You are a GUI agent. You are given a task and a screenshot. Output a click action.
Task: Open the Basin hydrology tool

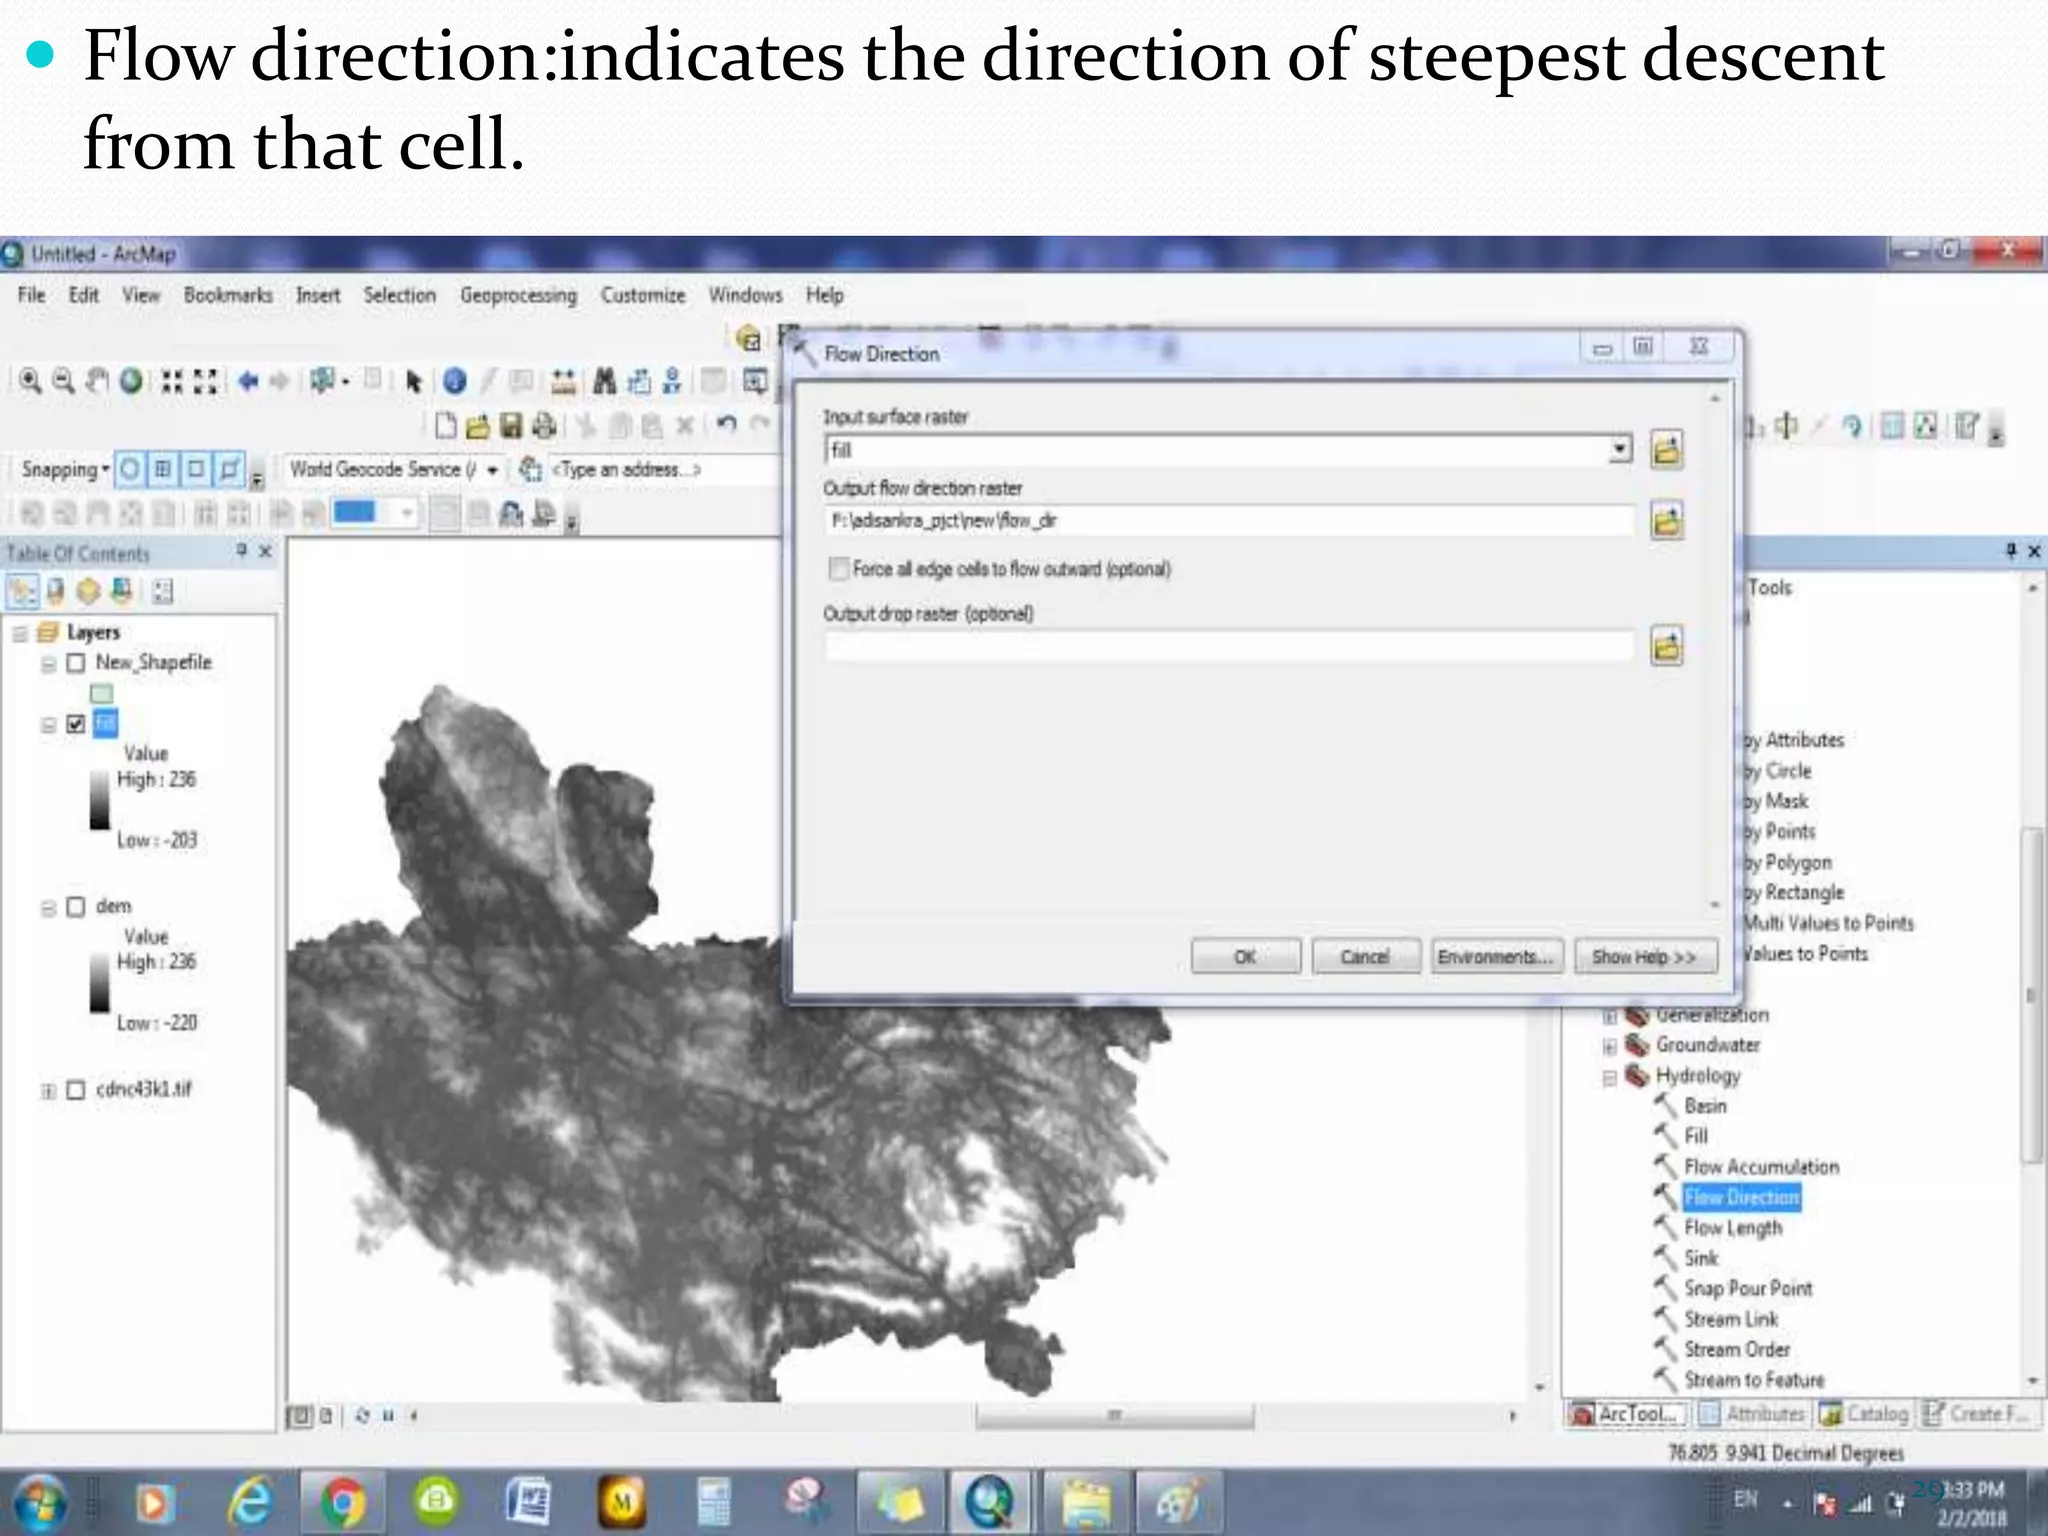point(1705,1106)
